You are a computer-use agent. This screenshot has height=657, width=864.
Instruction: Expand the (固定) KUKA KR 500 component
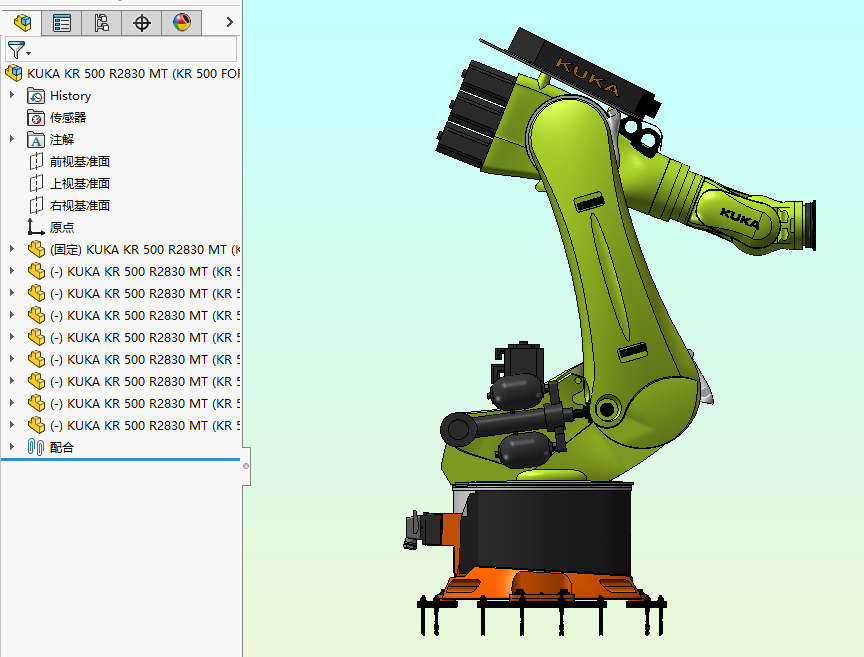pyautogui.click(x=12, y=249)
